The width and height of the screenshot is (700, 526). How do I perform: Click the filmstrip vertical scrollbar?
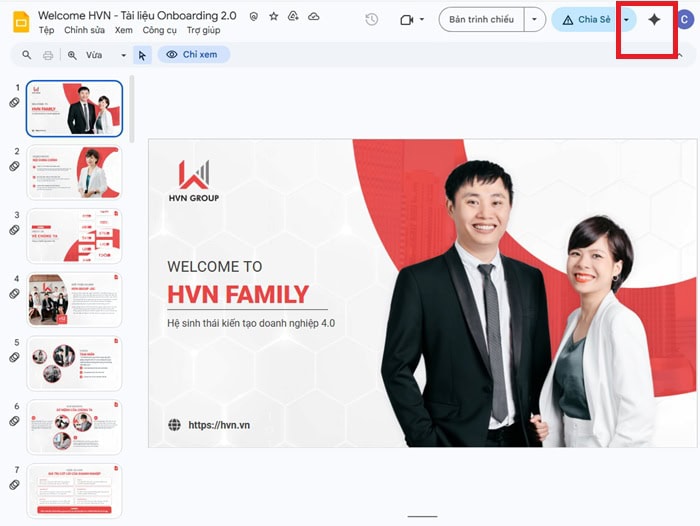132,109
